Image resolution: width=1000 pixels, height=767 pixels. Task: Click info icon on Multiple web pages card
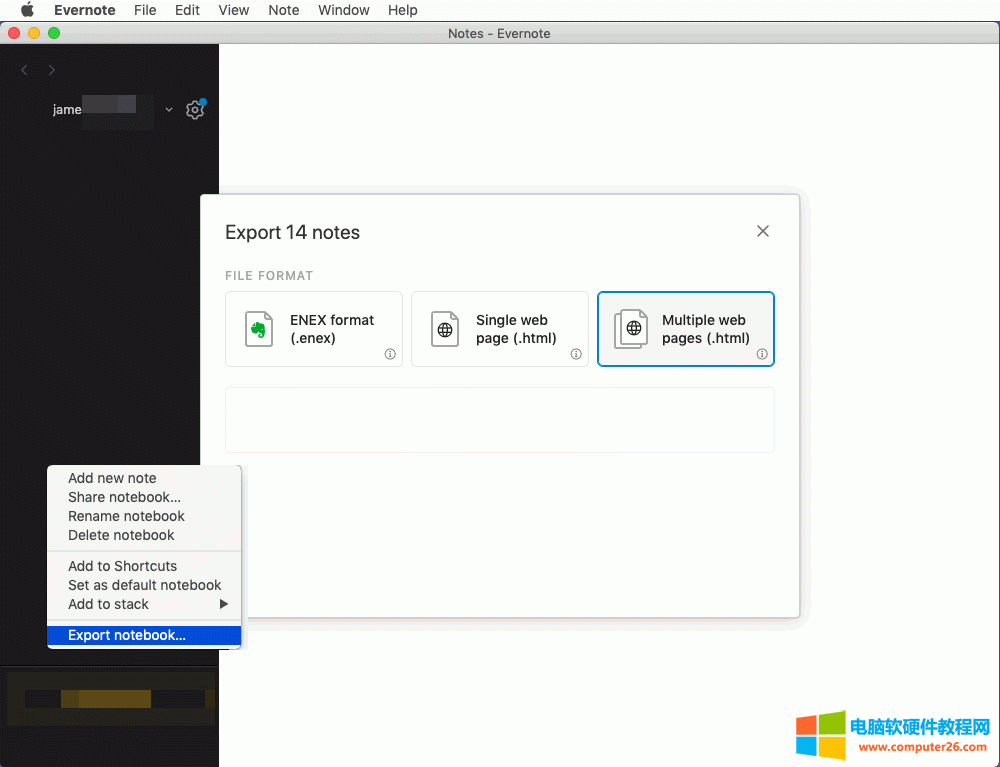pyautogui.click(x=762, y=354)
